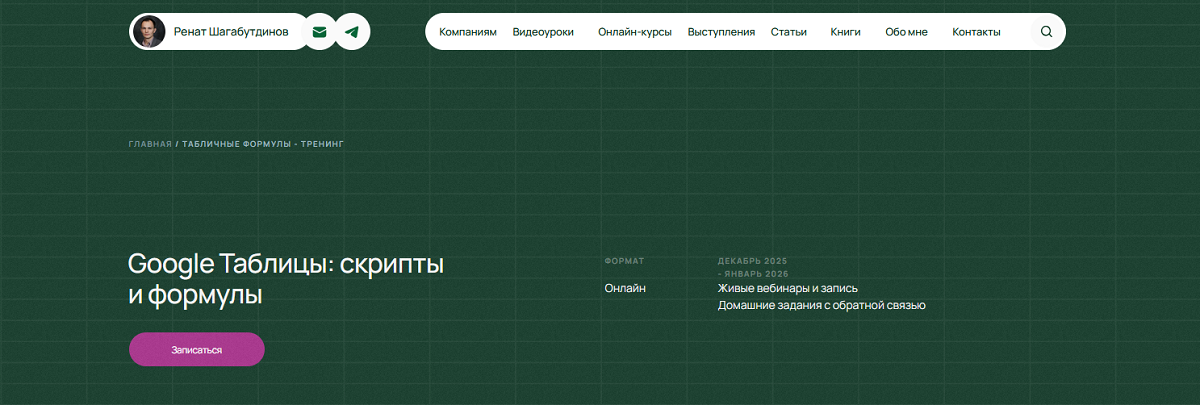Viewport: 1200px width, 405px height.
Task: Go to Контакты page
Action: pos(976,32)
